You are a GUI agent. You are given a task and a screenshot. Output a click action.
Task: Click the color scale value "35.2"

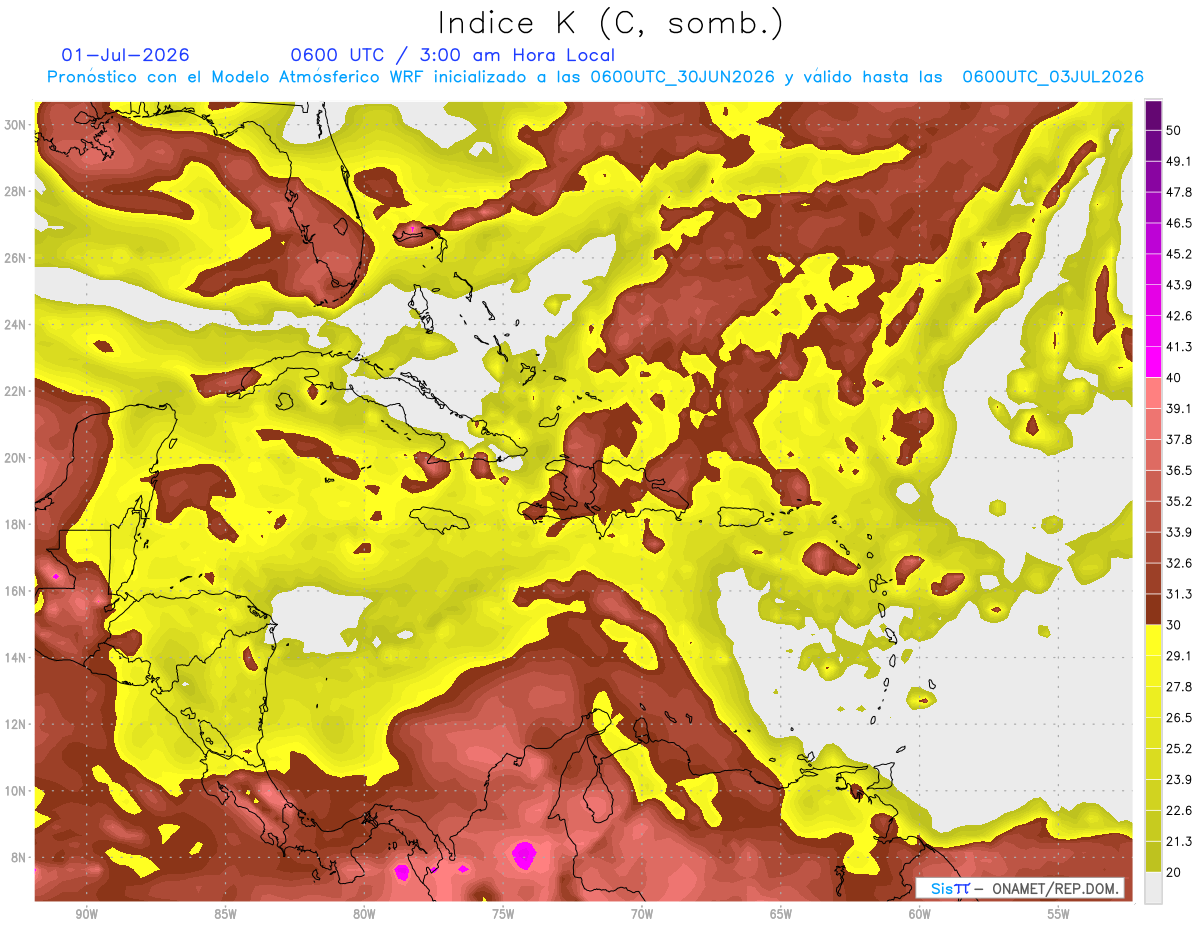[x=1178, y=501]
